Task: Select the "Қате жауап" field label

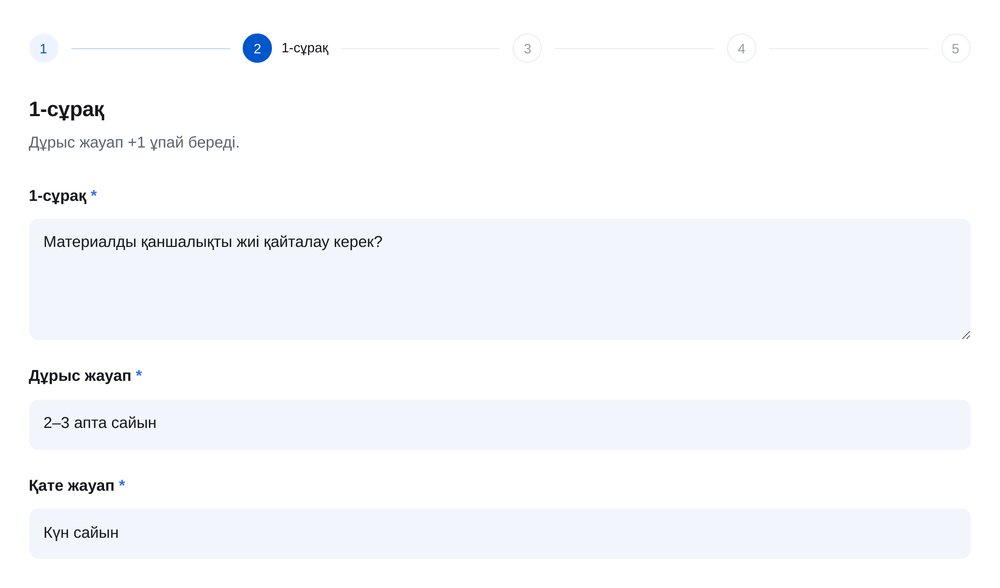Action: point(71,486)
